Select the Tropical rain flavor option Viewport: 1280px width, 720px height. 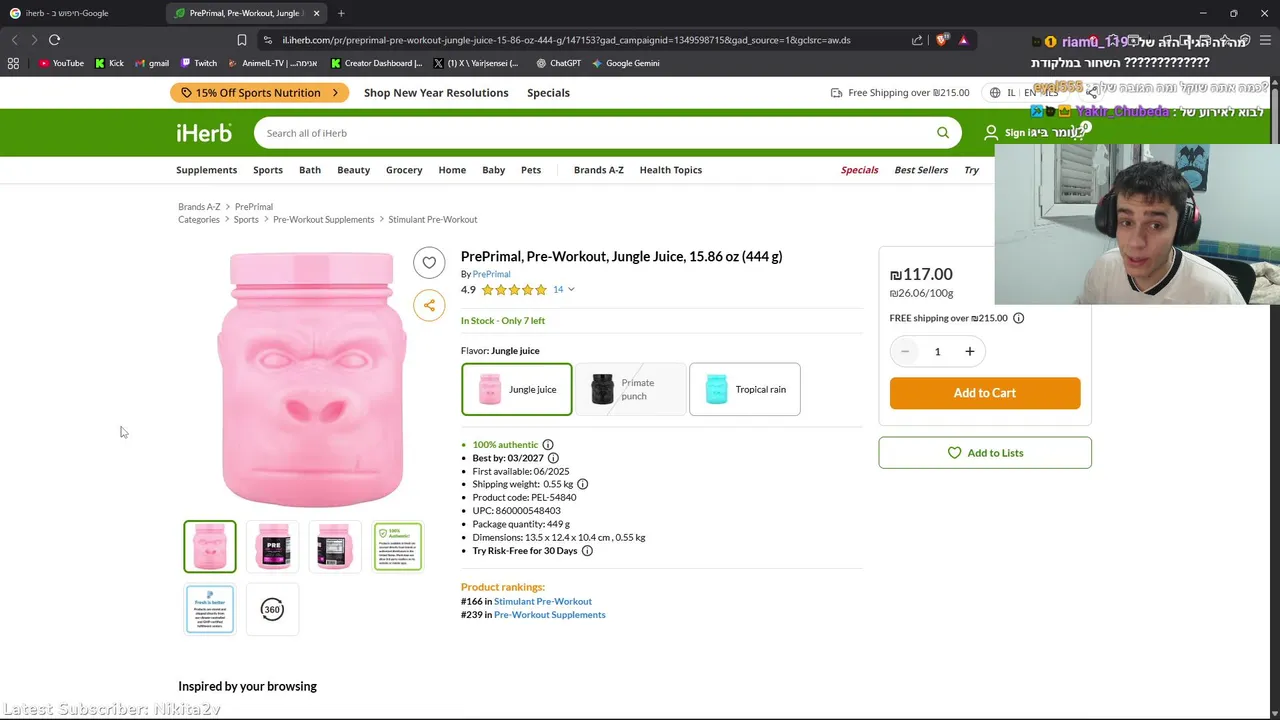click(x=745, y=389)
